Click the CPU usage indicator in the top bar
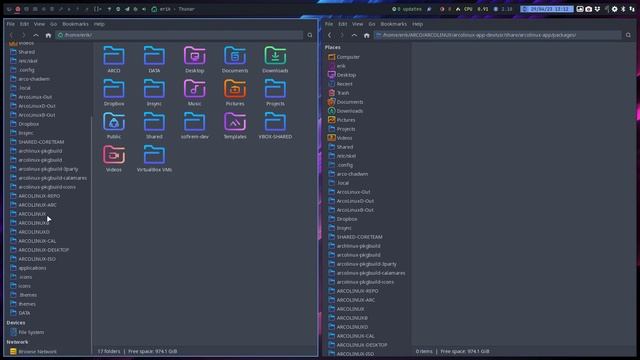This screenshot has height=360, width=640. point(472,9)
